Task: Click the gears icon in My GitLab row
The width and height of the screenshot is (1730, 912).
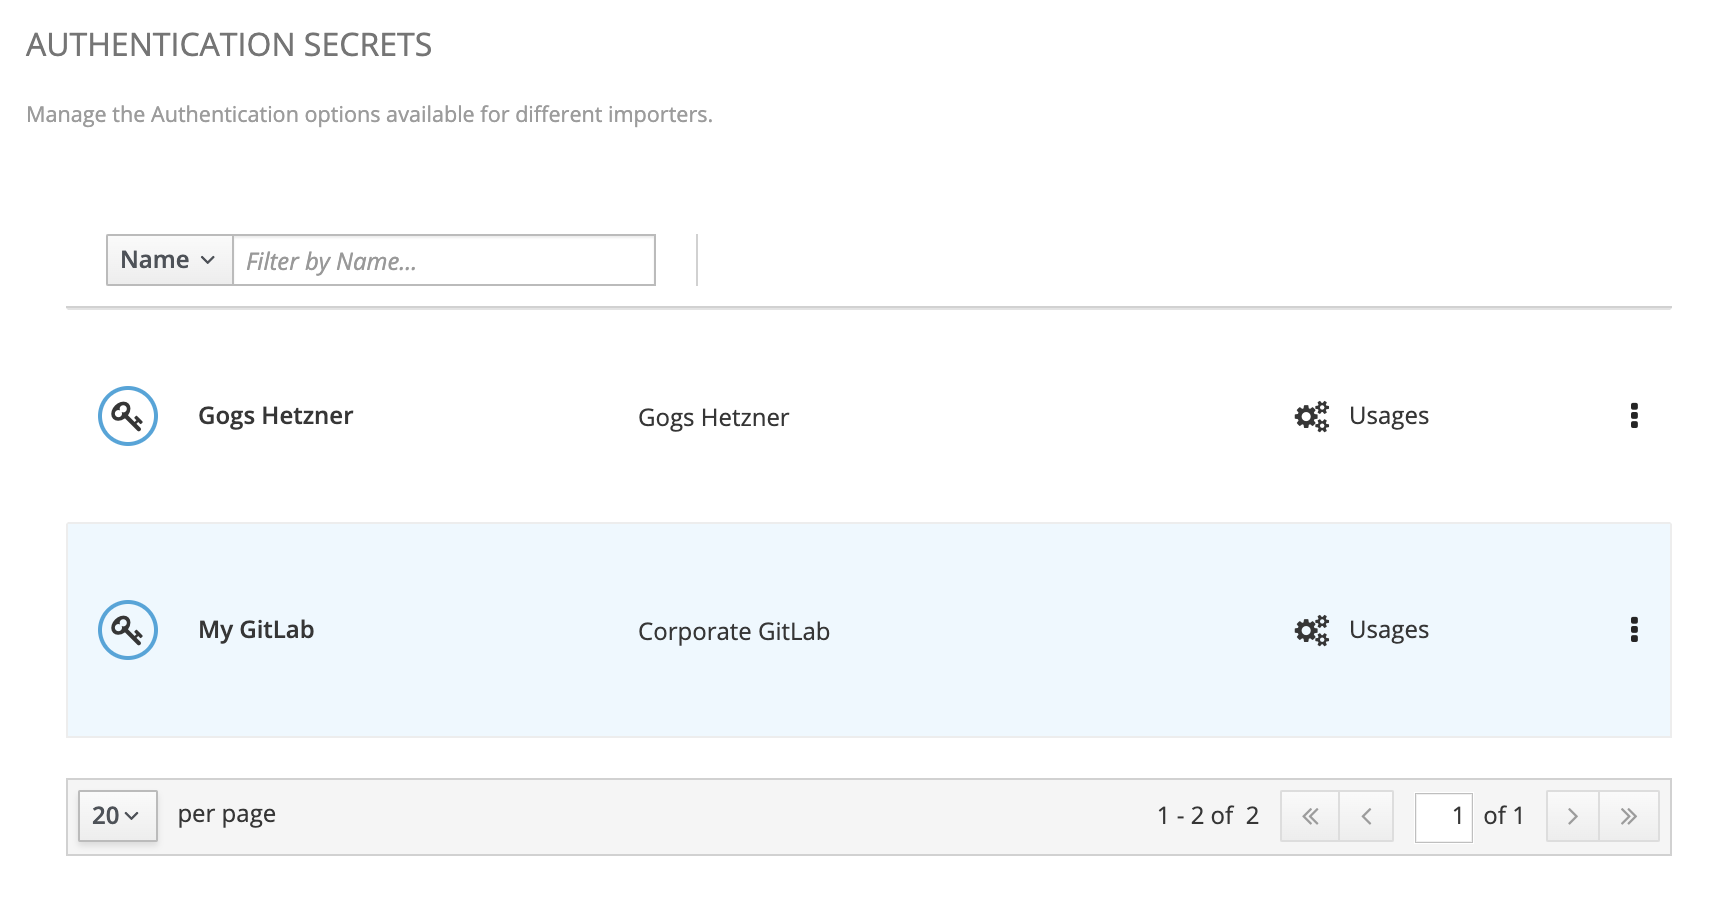Action: click(x=1311, y=630)
